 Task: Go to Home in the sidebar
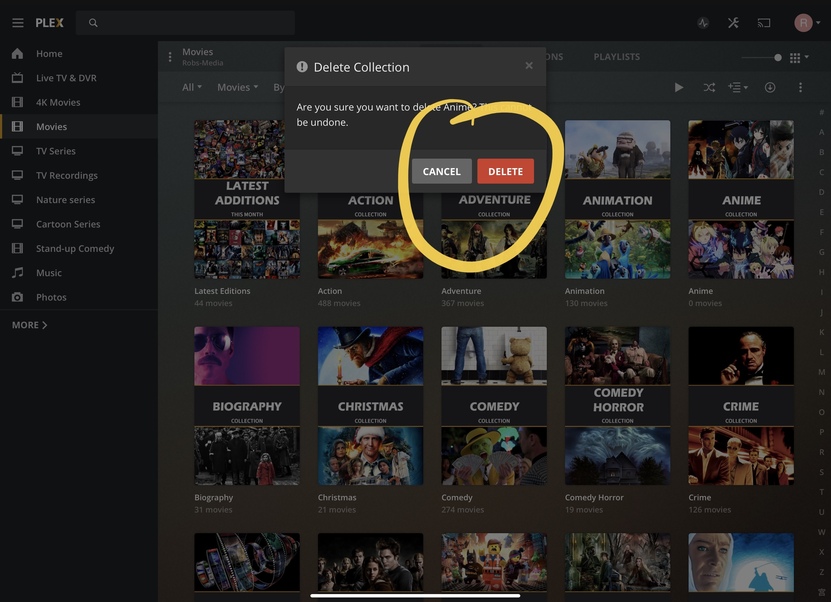coord(79,54)
